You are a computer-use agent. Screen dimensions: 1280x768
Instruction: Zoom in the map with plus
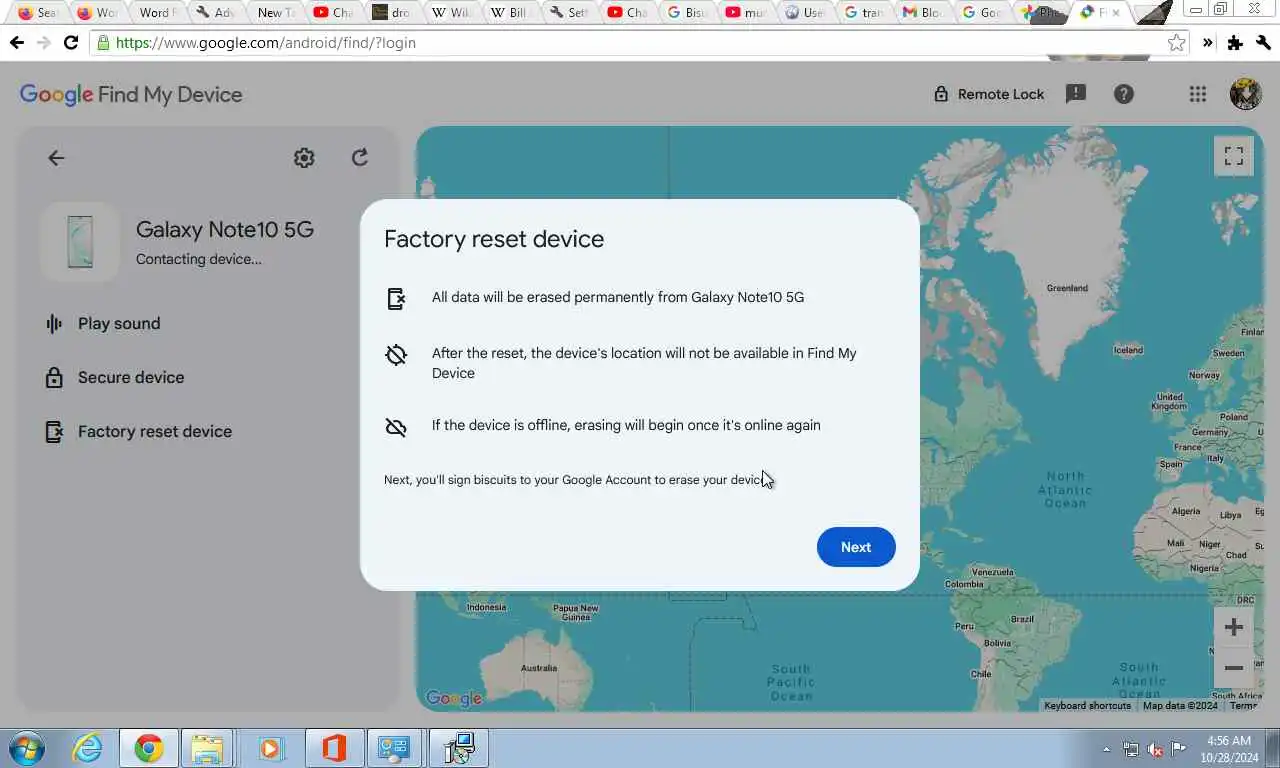point(1233,627)
